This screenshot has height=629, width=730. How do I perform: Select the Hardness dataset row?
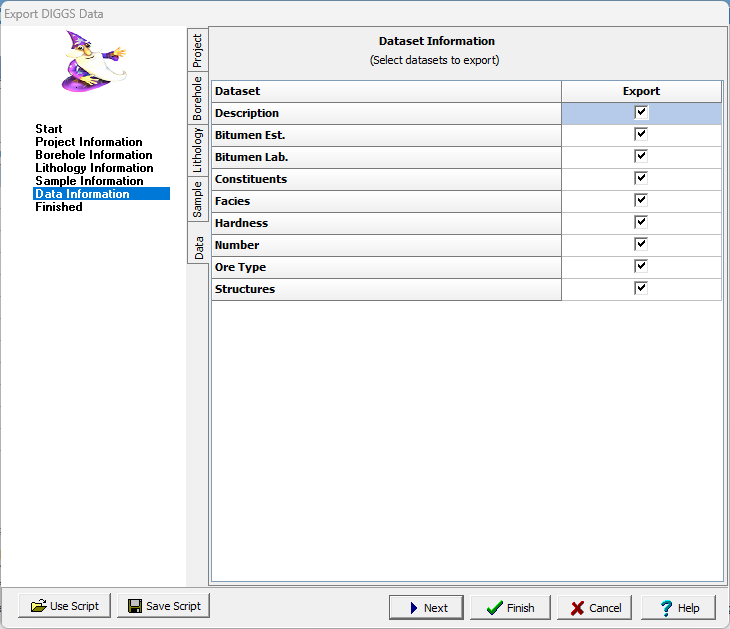[x=386, y=223]
